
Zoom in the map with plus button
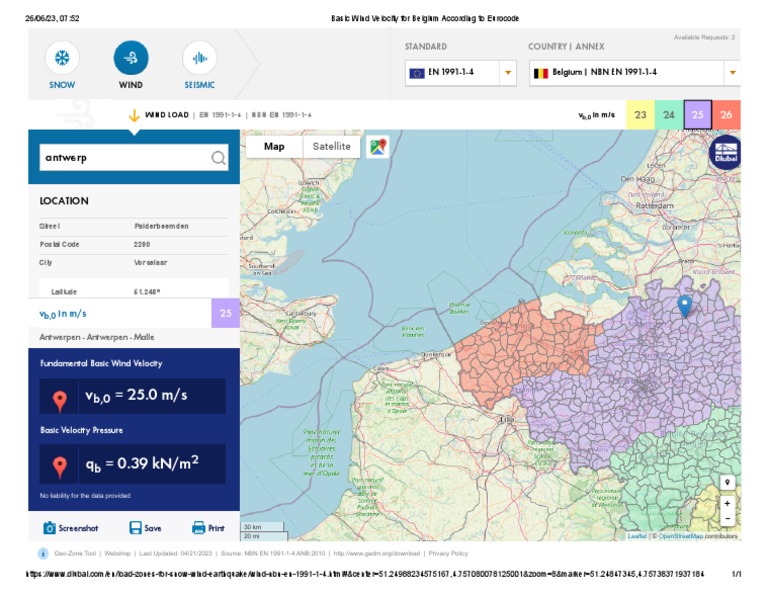pyautogui.click(x=727, y=503)
